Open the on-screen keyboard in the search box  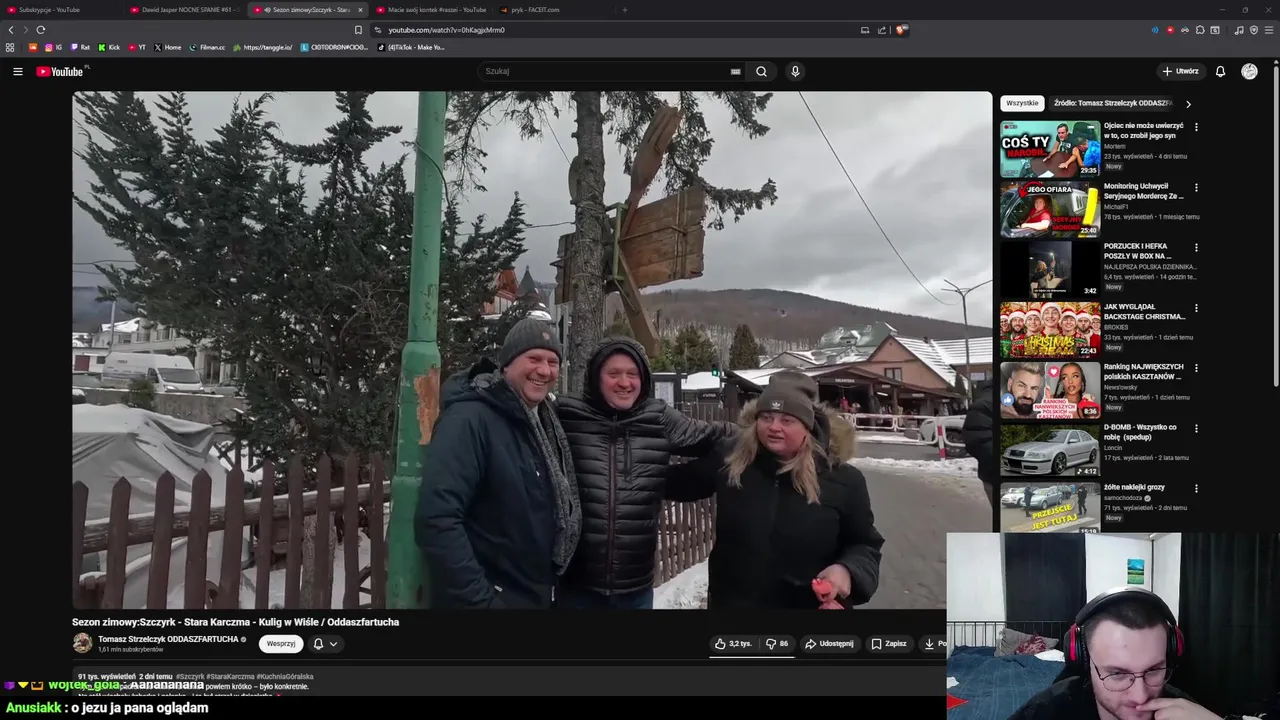pyautogui.click(x=735, y=71)
